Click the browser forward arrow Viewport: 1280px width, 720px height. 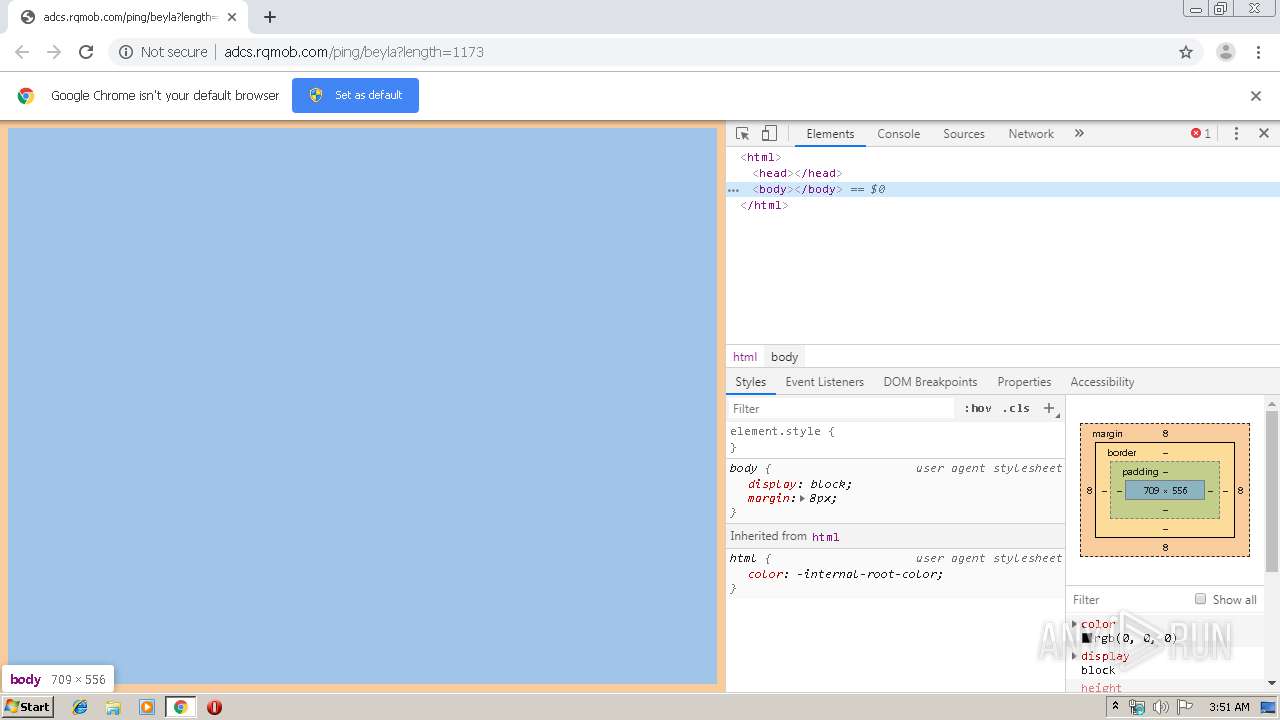coord(54,52)
